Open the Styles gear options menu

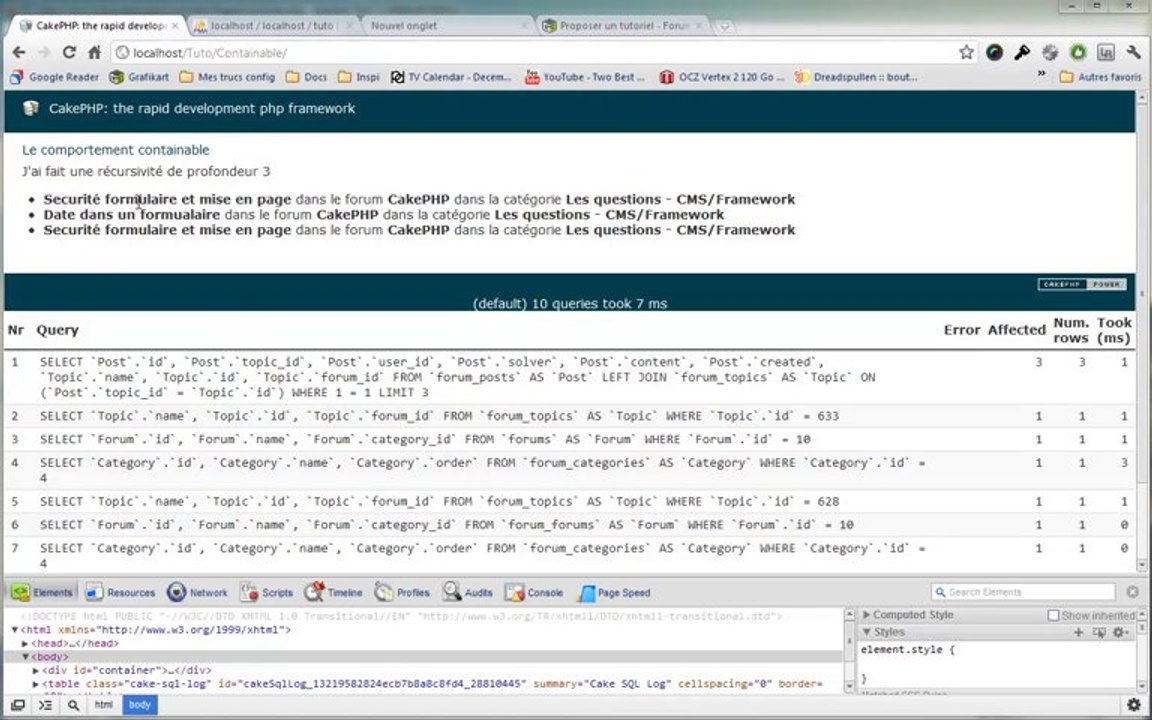[1120, 633]
